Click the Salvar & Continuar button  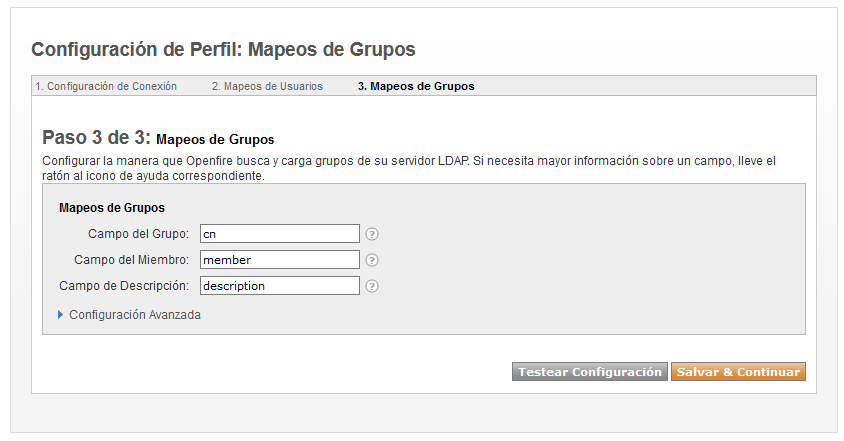pos(738,372)
